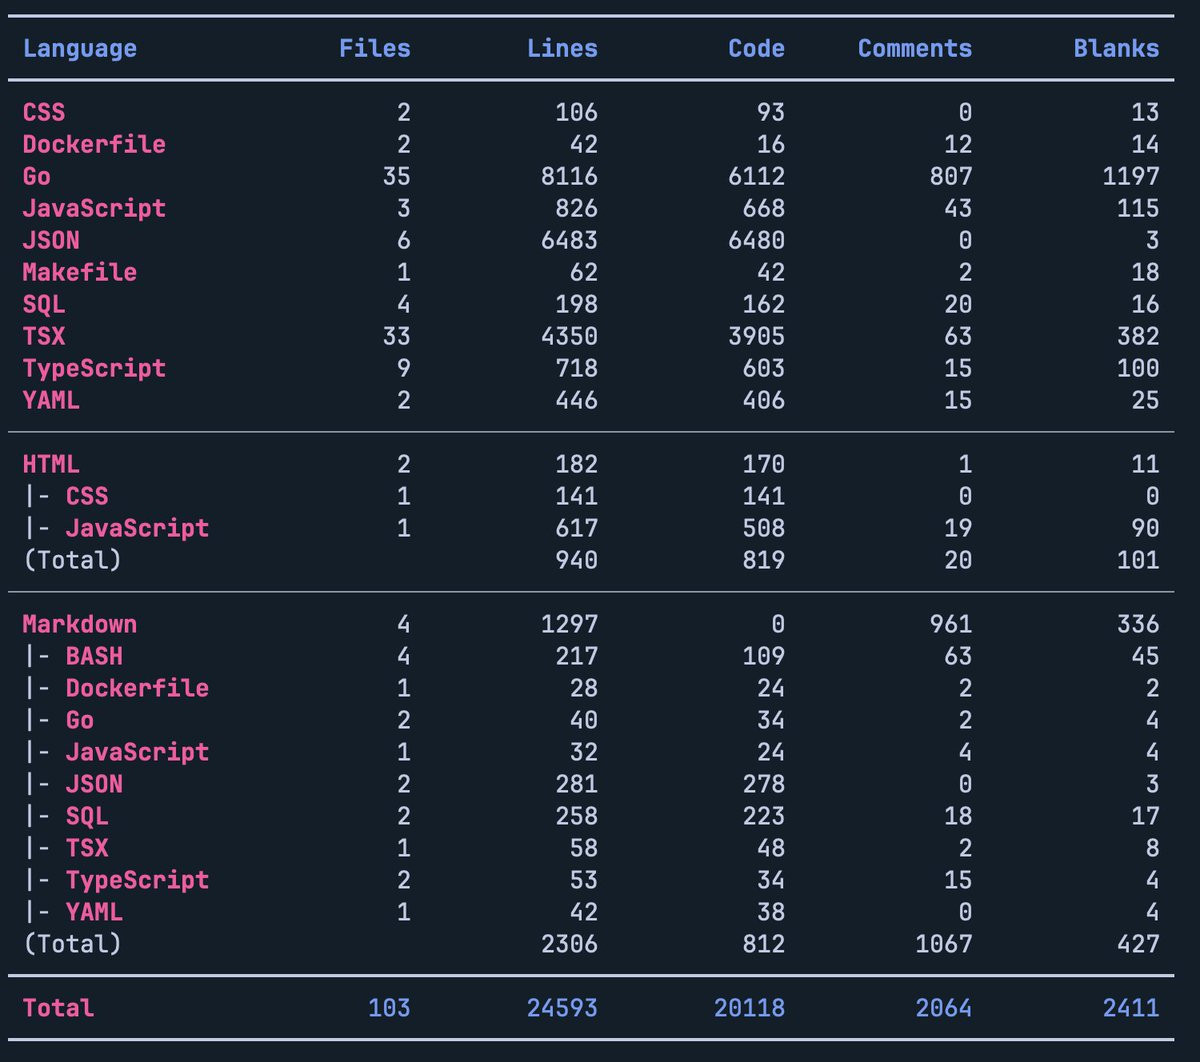Viewport: 1200px width, 1062px height.
Task: Click the SQL child entry under Markdown
Action: point(87,816)
